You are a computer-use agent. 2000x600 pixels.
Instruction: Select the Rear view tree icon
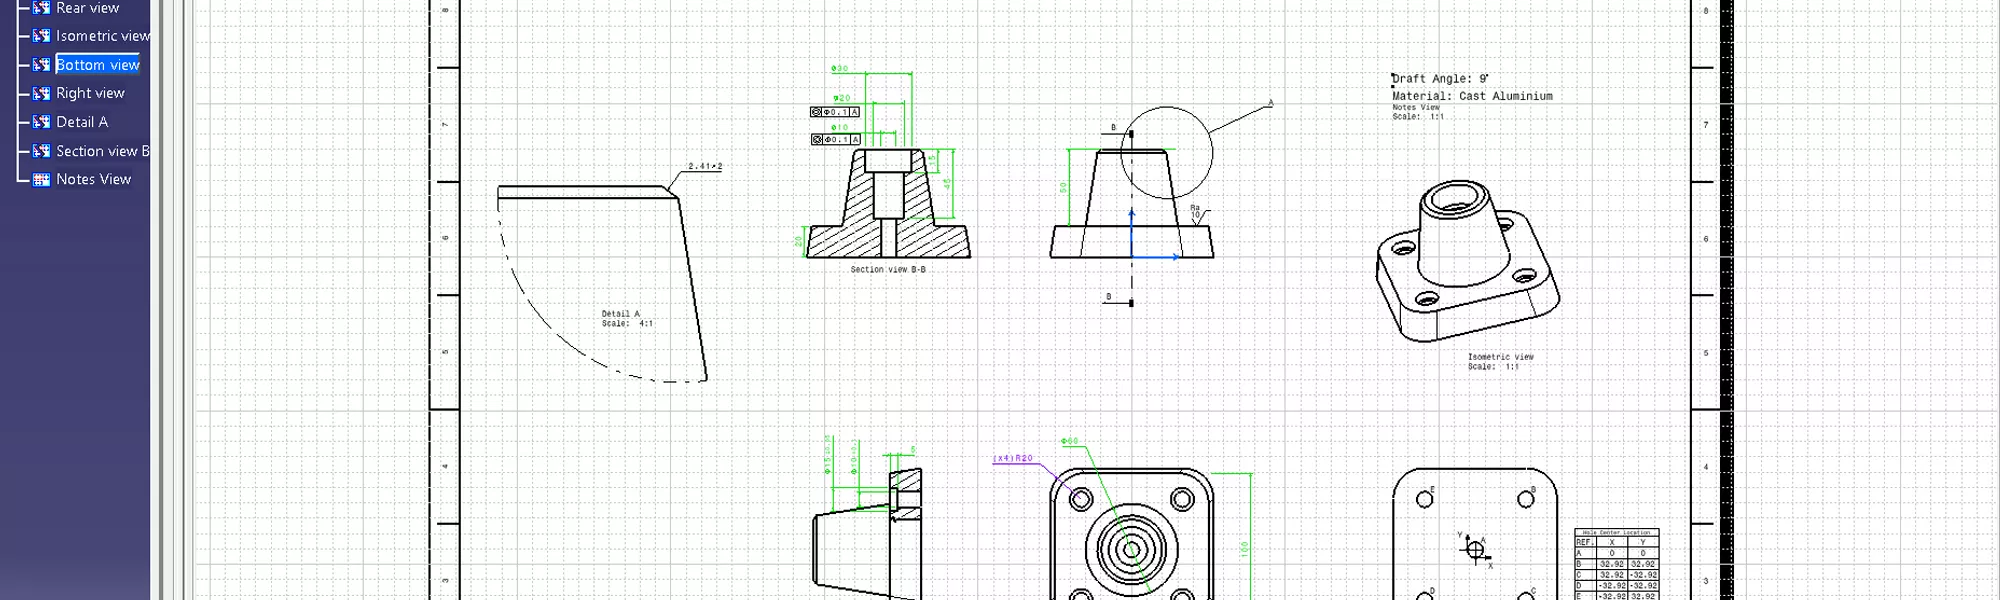[41, 8]
